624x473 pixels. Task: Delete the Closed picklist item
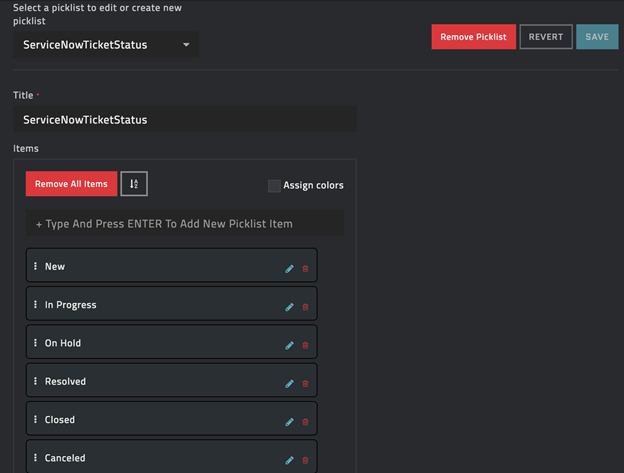(305, 422)
